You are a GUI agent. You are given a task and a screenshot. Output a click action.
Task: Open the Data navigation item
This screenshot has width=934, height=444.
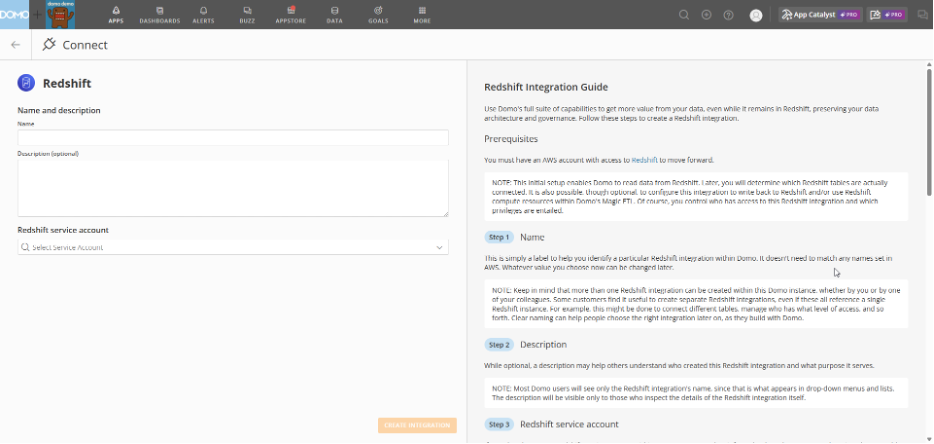click(334, 14)
